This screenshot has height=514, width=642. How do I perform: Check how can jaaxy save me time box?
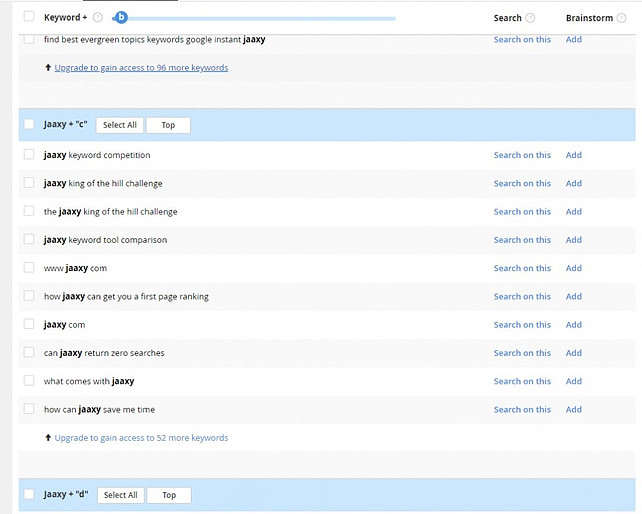click(29, 409)
